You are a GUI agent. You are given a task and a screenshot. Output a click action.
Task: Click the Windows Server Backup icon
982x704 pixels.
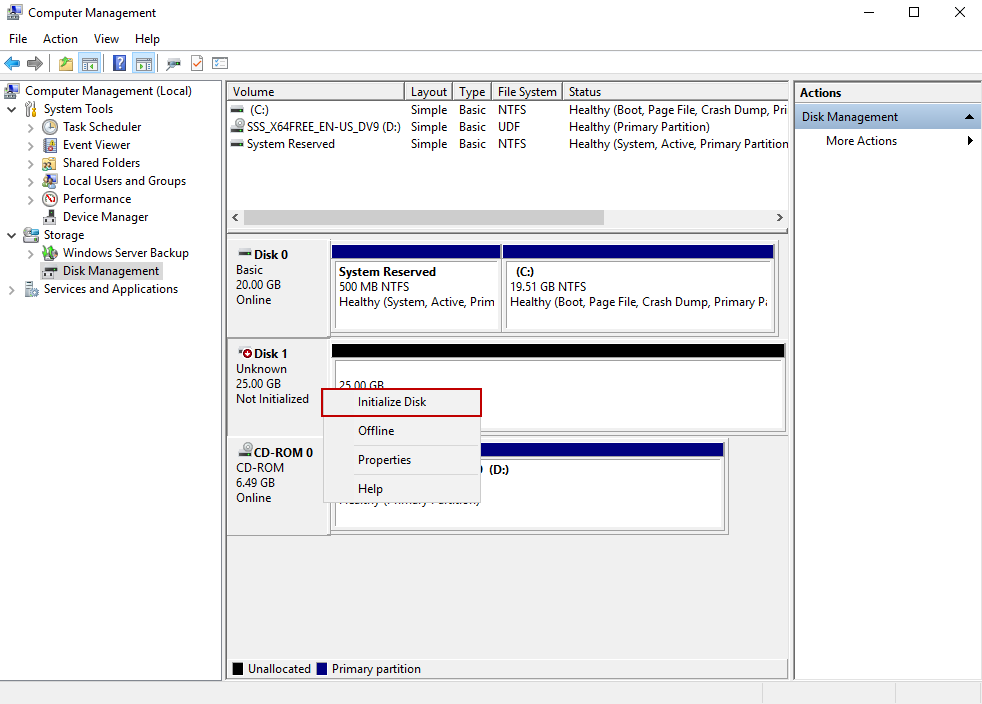tap(49, 253)
